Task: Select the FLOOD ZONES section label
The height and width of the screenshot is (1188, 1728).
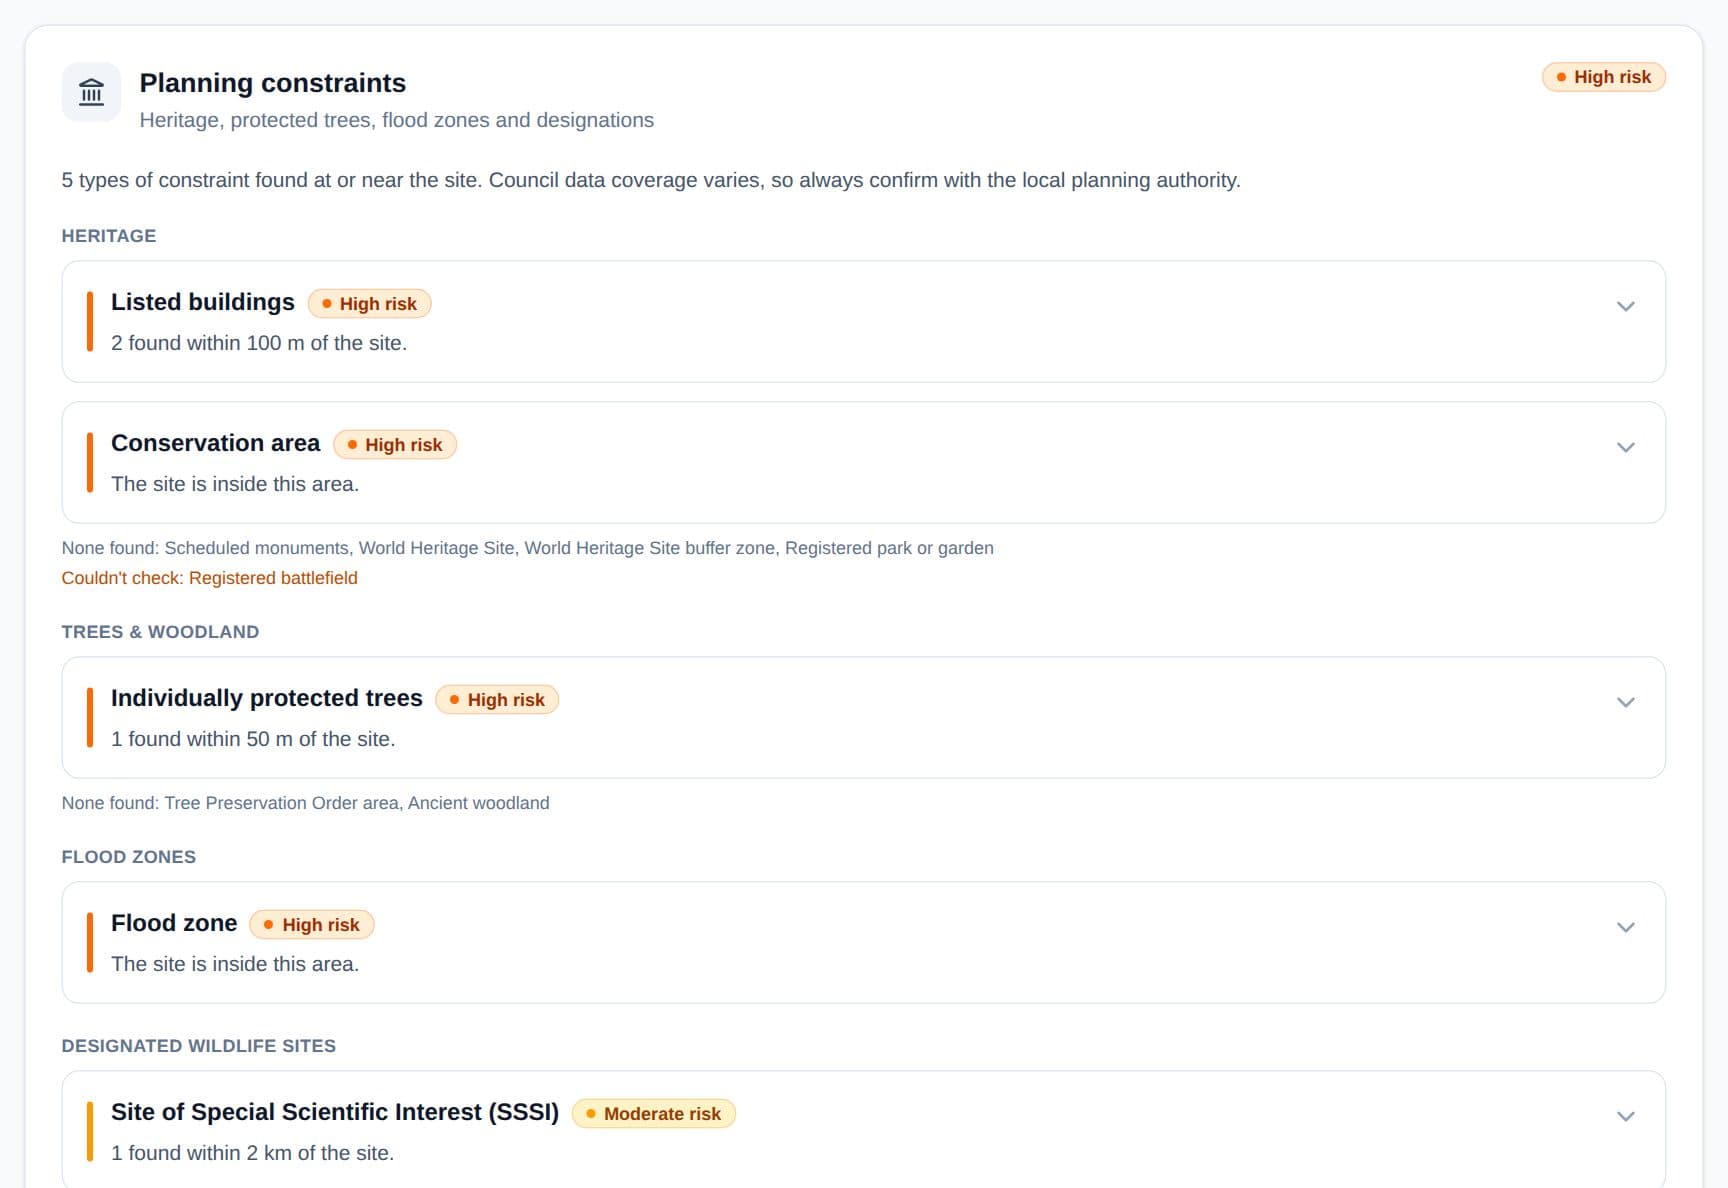Action: click(x=129, y=857)
